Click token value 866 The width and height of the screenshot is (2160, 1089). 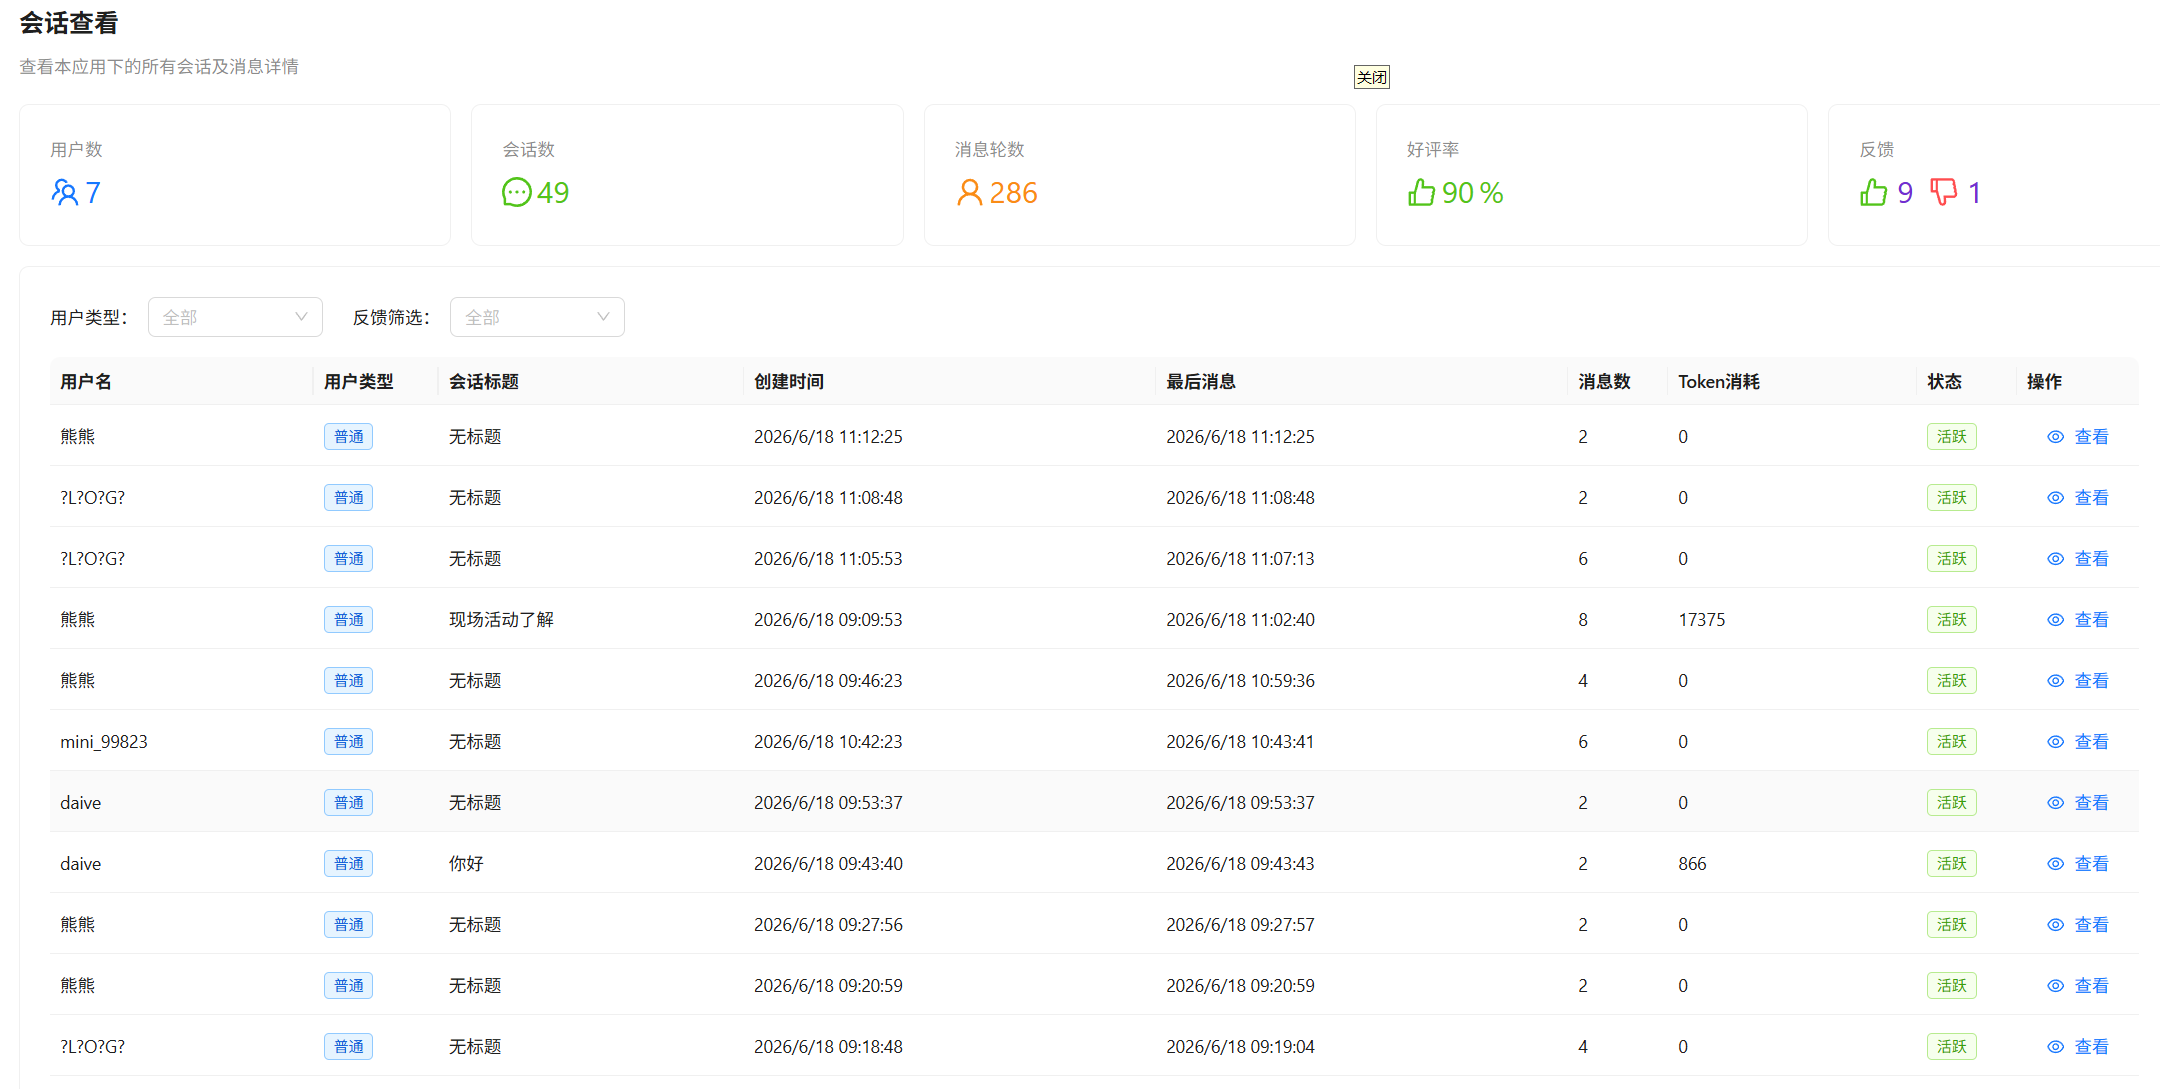(1692, 864)
